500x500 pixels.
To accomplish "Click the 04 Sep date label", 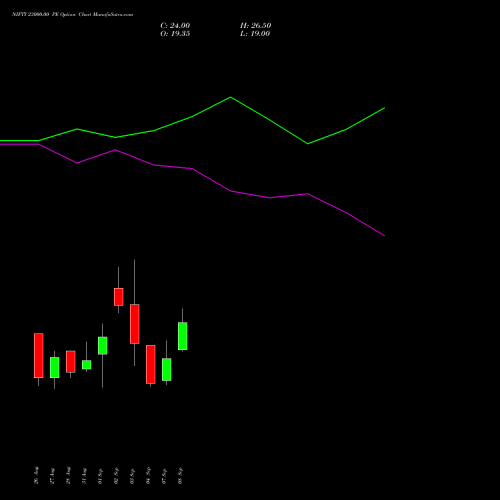I will click(x=148, y=475).
